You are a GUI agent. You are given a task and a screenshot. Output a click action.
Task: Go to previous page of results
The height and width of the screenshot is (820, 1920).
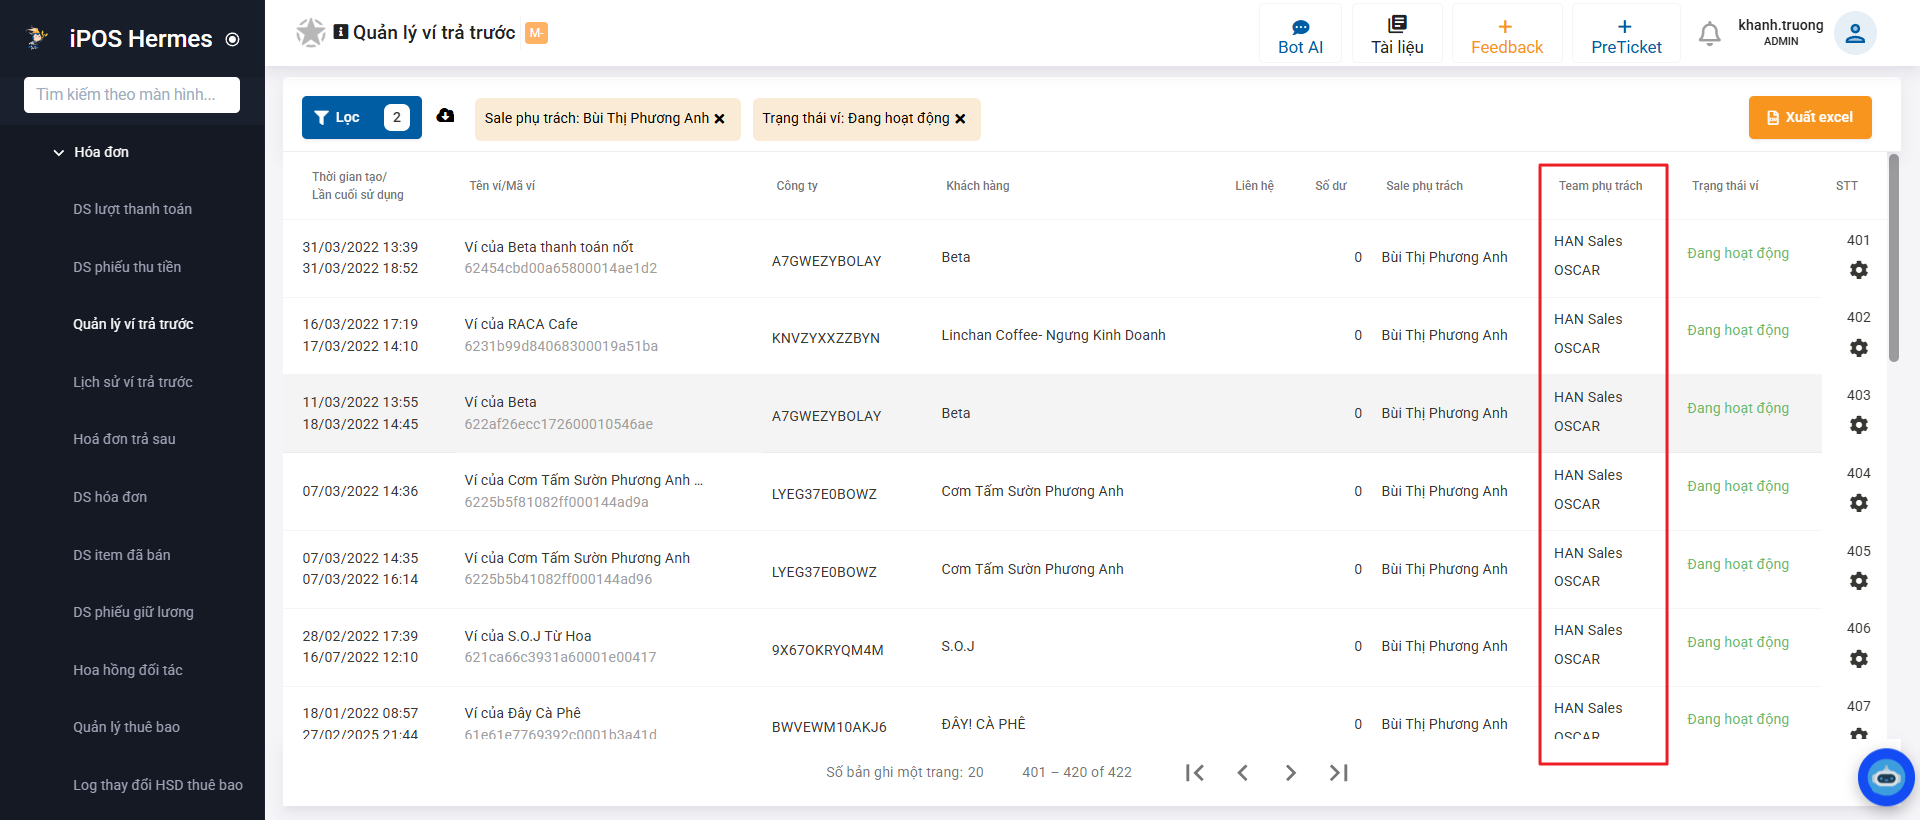pyautogui.click(x=1243, y=772)
